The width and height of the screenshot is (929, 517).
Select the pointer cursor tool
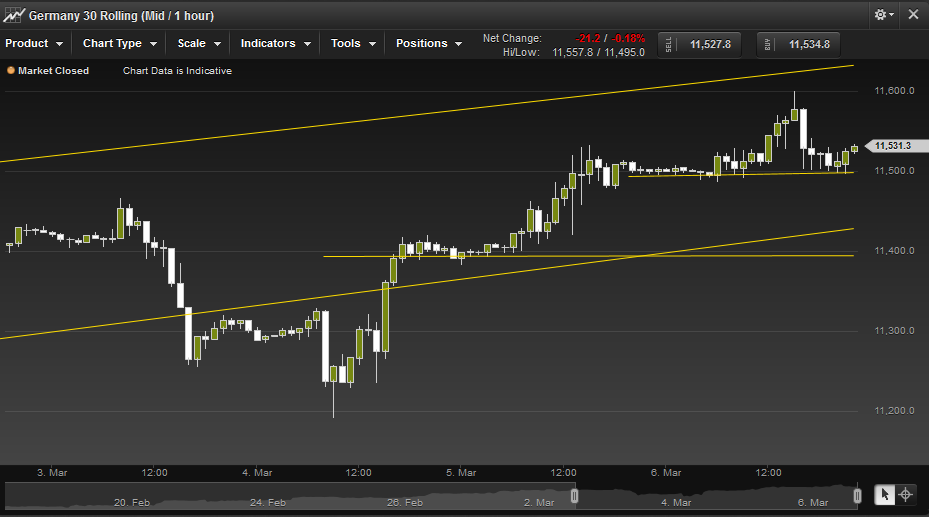click(885, 494)
